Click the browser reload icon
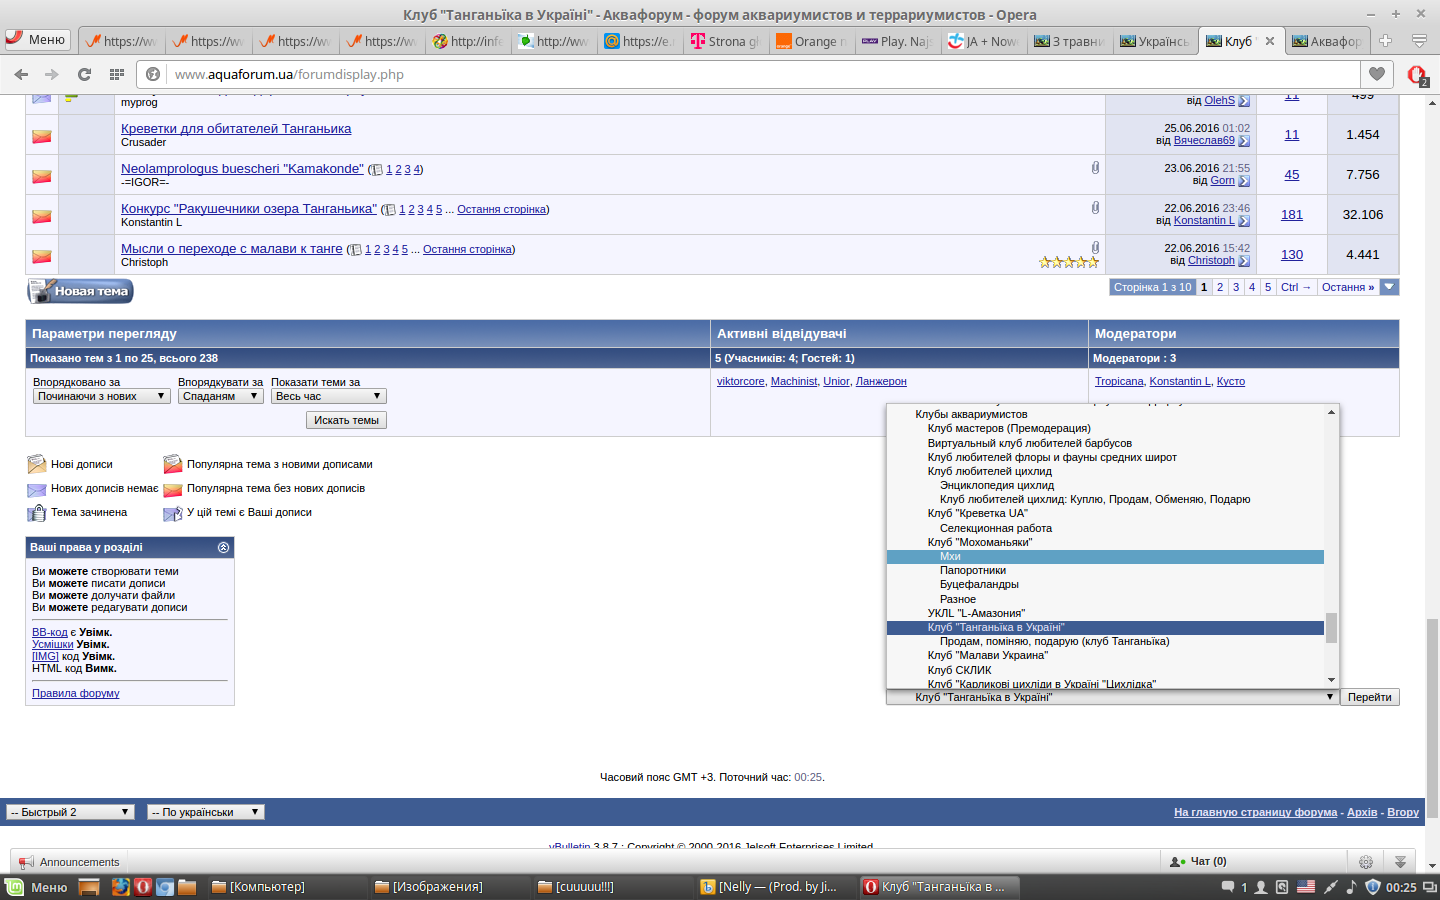Screen dimensions: 1440x900 click(84, 74)
